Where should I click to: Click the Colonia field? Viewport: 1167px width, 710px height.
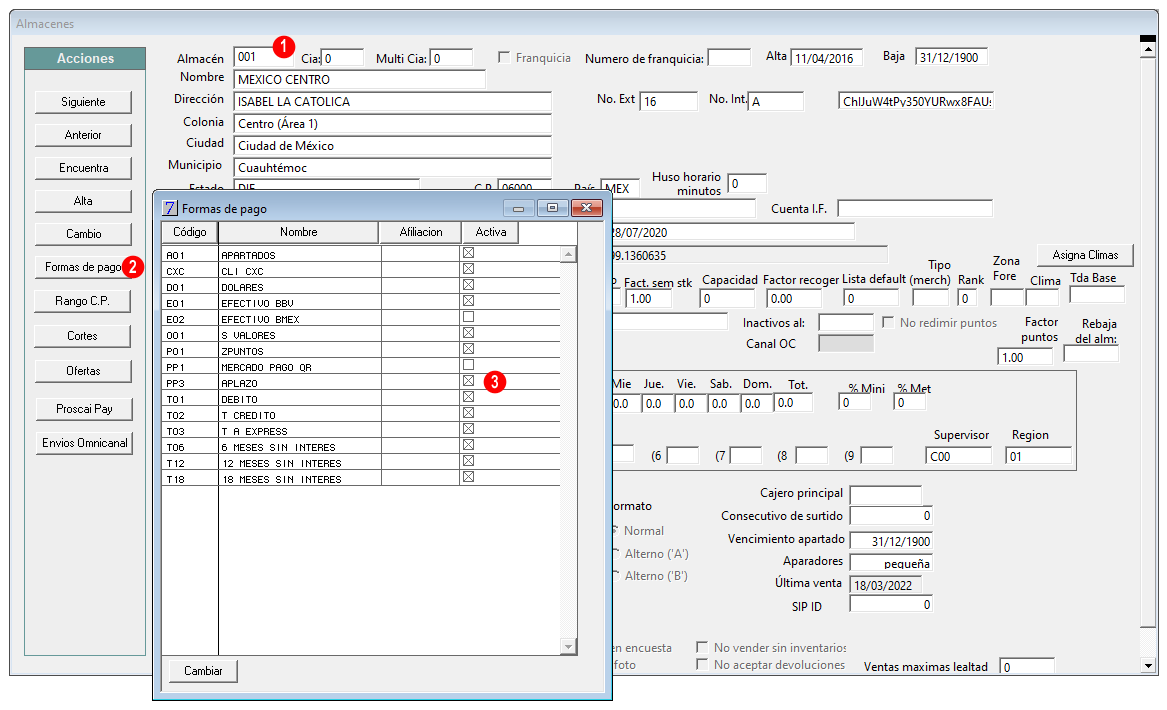[x=393, y=124]
